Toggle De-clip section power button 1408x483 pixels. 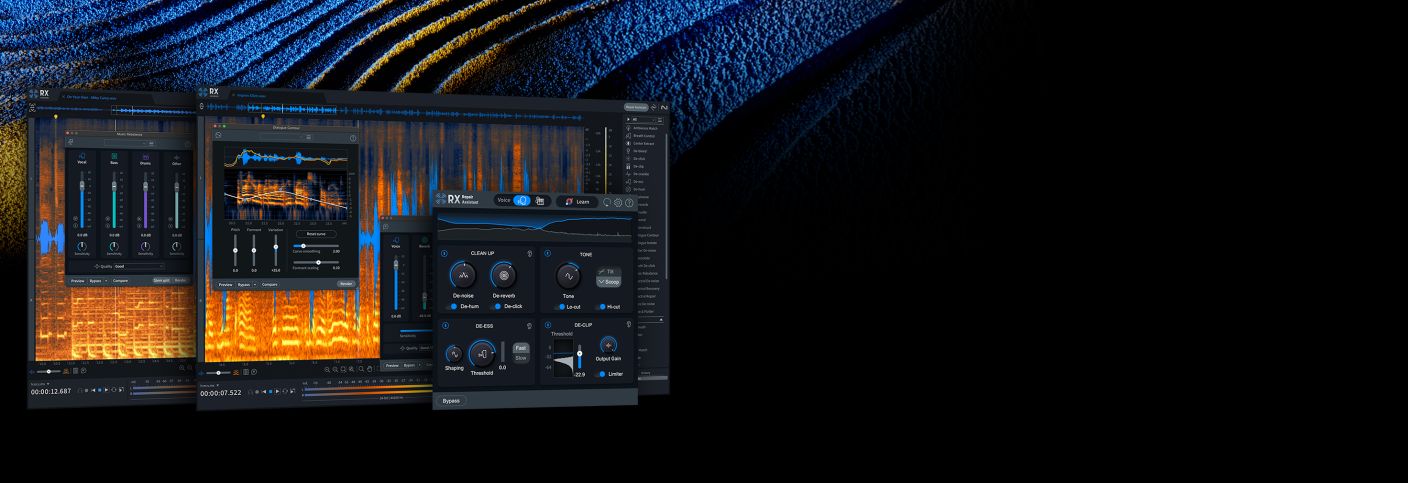tap(549, 324)
